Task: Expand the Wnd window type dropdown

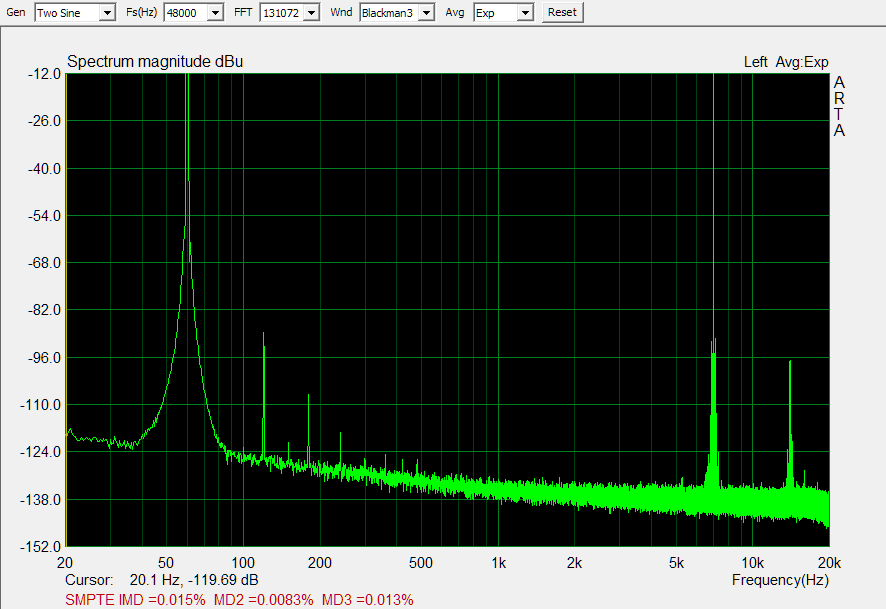Action: click(x=427, y=12)
